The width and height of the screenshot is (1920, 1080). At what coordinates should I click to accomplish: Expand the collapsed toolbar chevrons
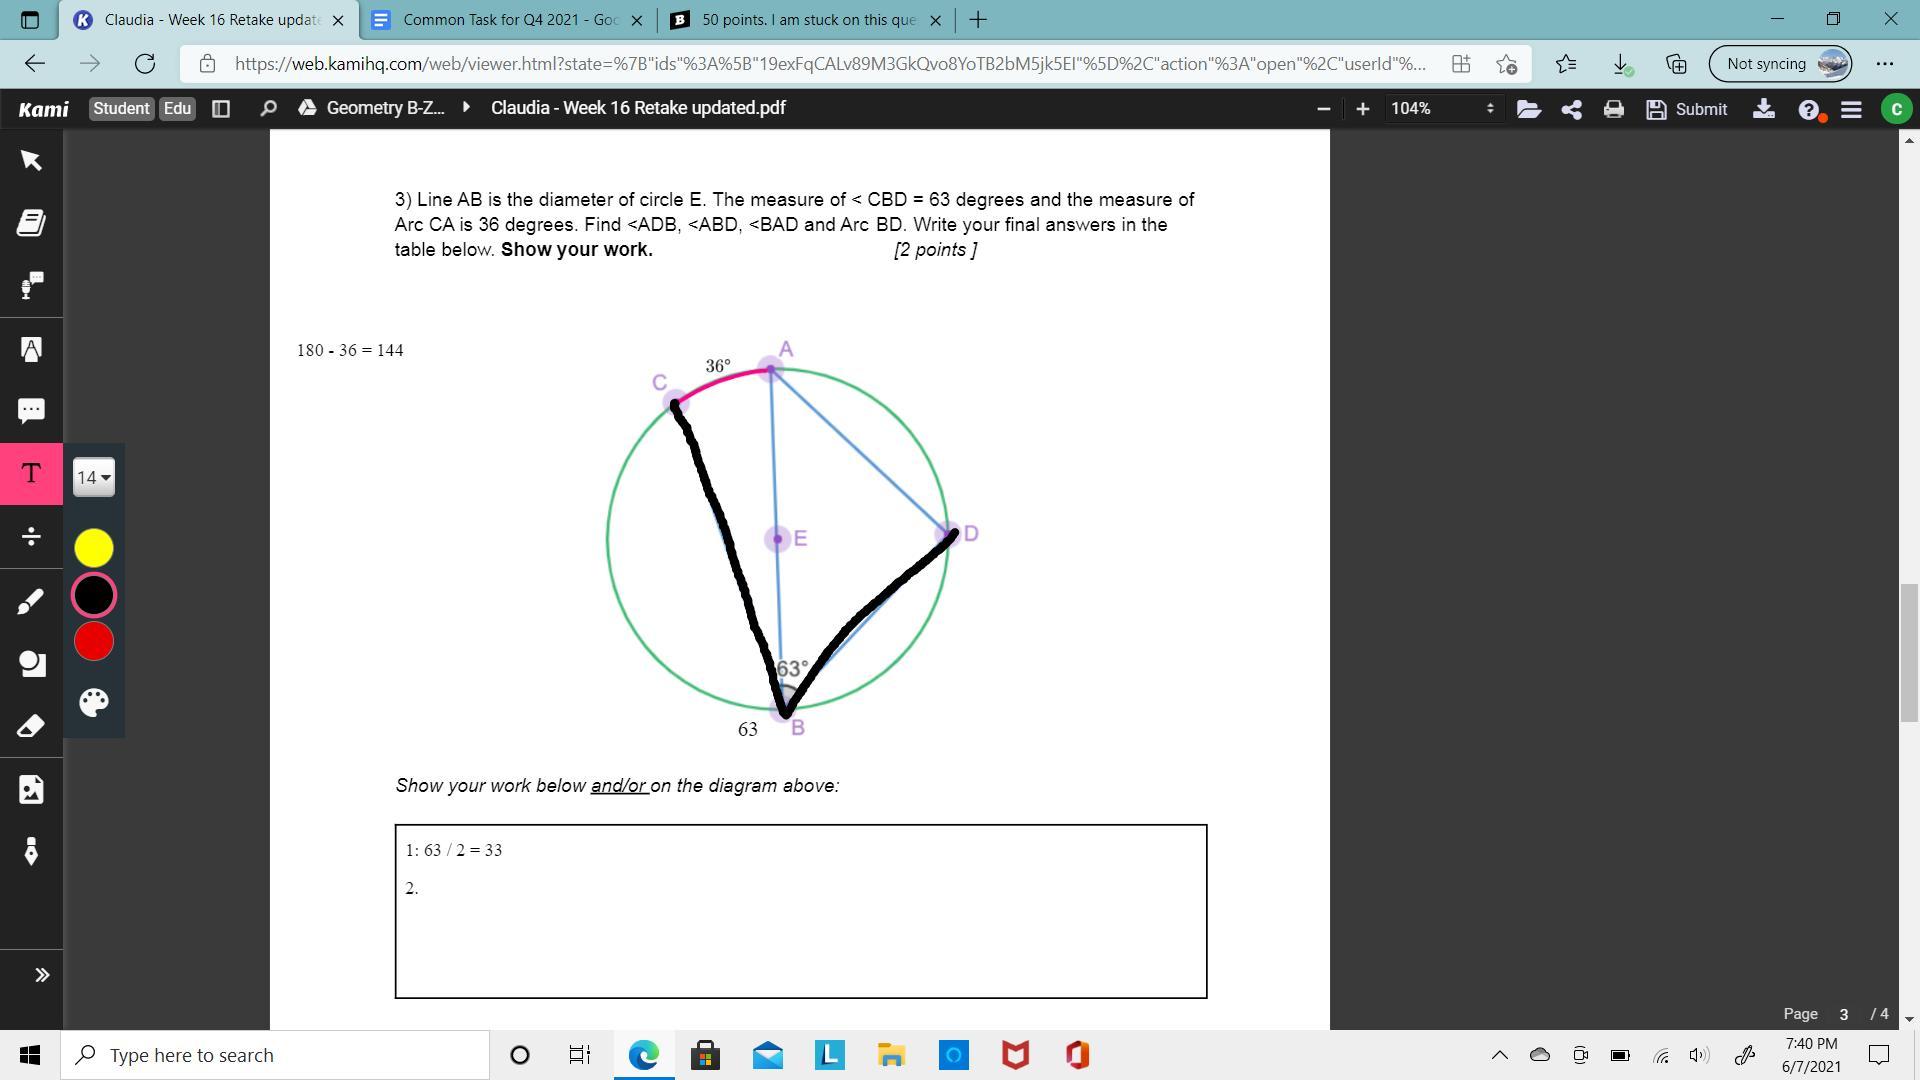click(42, 975)
